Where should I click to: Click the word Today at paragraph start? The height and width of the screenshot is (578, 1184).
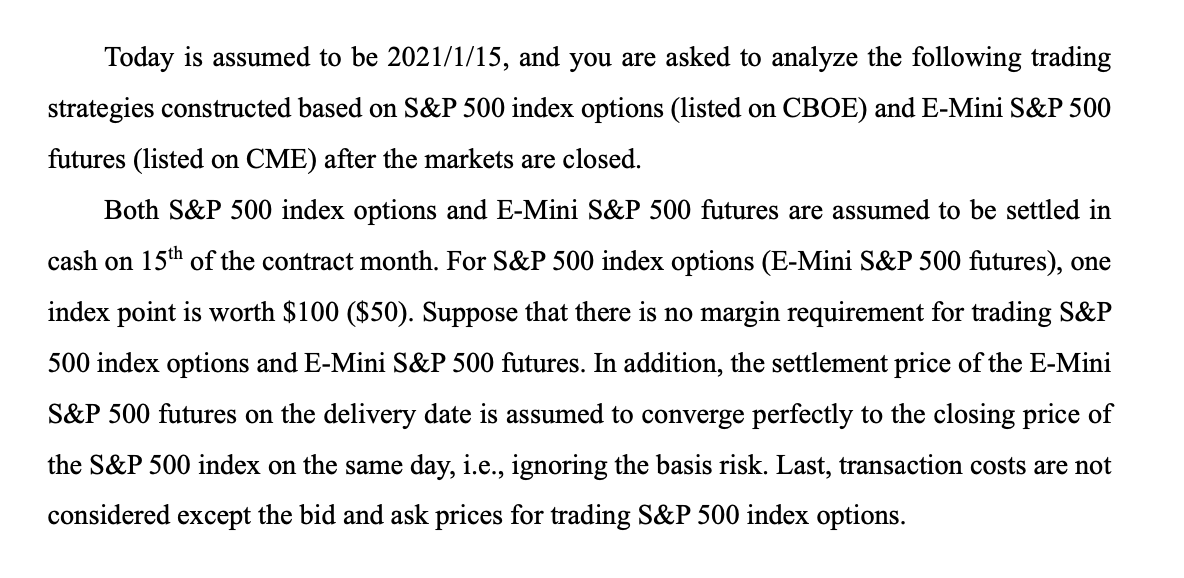pos(139,58)
